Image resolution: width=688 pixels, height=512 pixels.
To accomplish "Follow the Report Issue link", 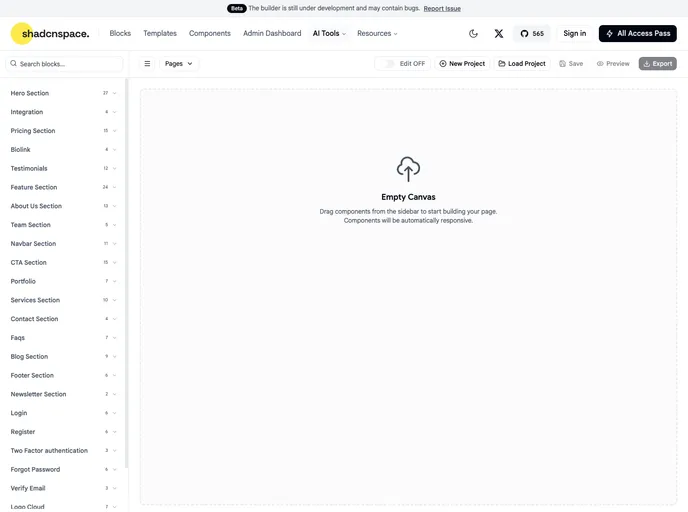I will (442, 8).
